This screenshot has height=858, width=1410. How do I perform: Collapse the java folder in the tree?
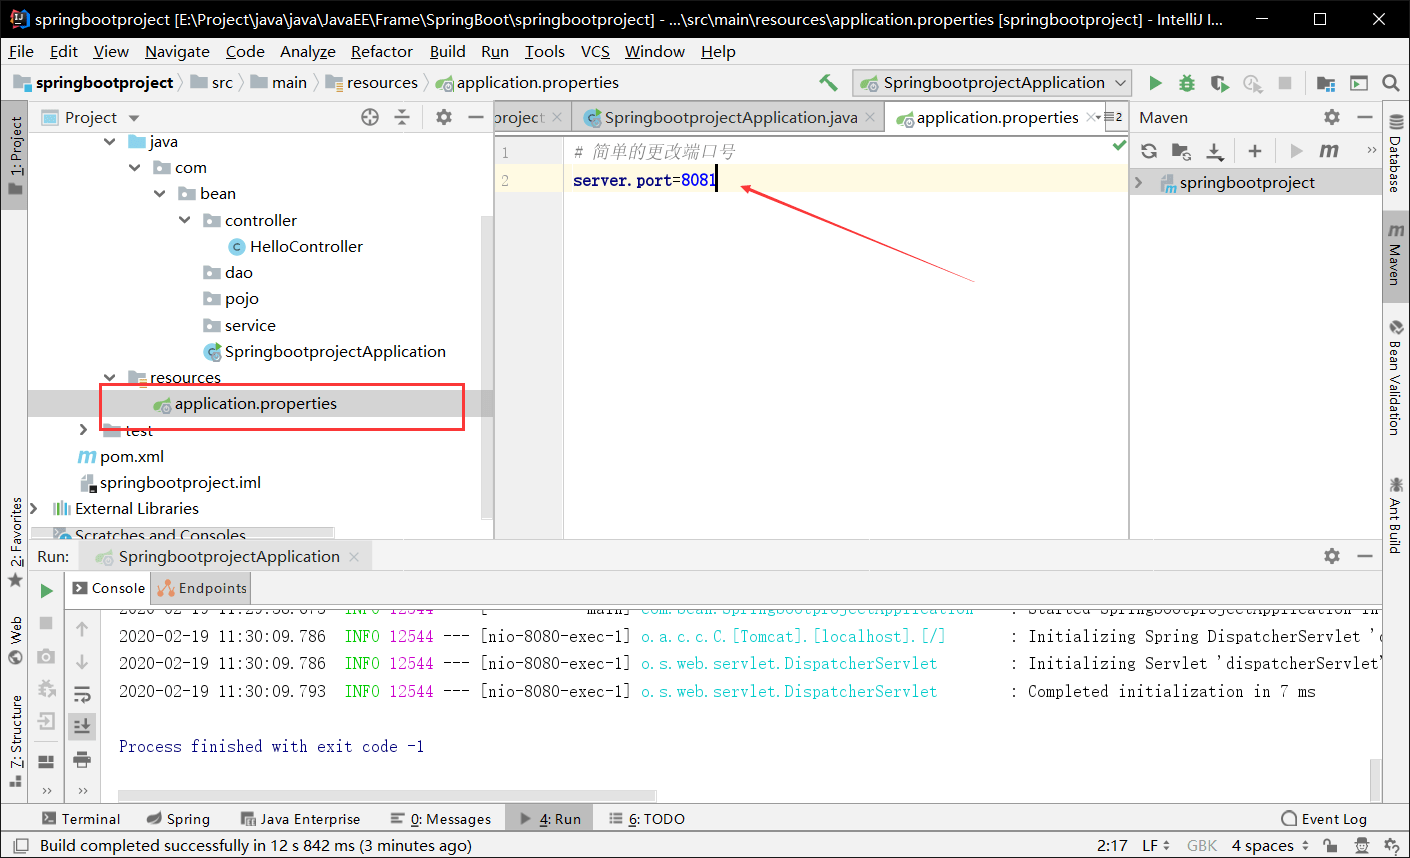click(x=110, y=142)
